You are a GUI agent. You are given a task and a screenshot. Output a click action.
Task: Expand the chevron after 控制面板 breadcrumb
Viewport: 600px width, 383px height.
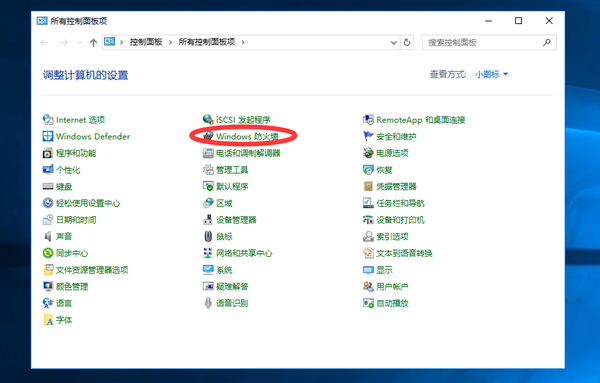(170, 42)
